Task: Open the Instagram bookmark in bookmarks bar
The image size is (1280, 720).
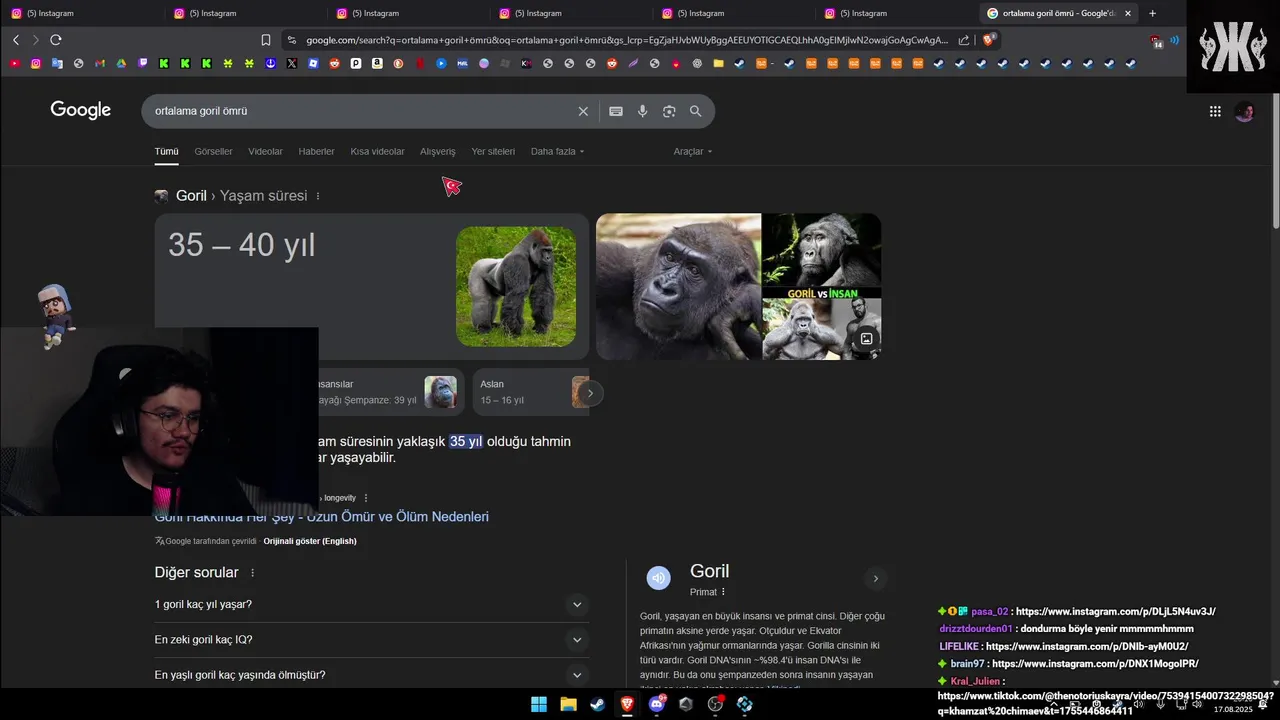Action: point(36,63)
